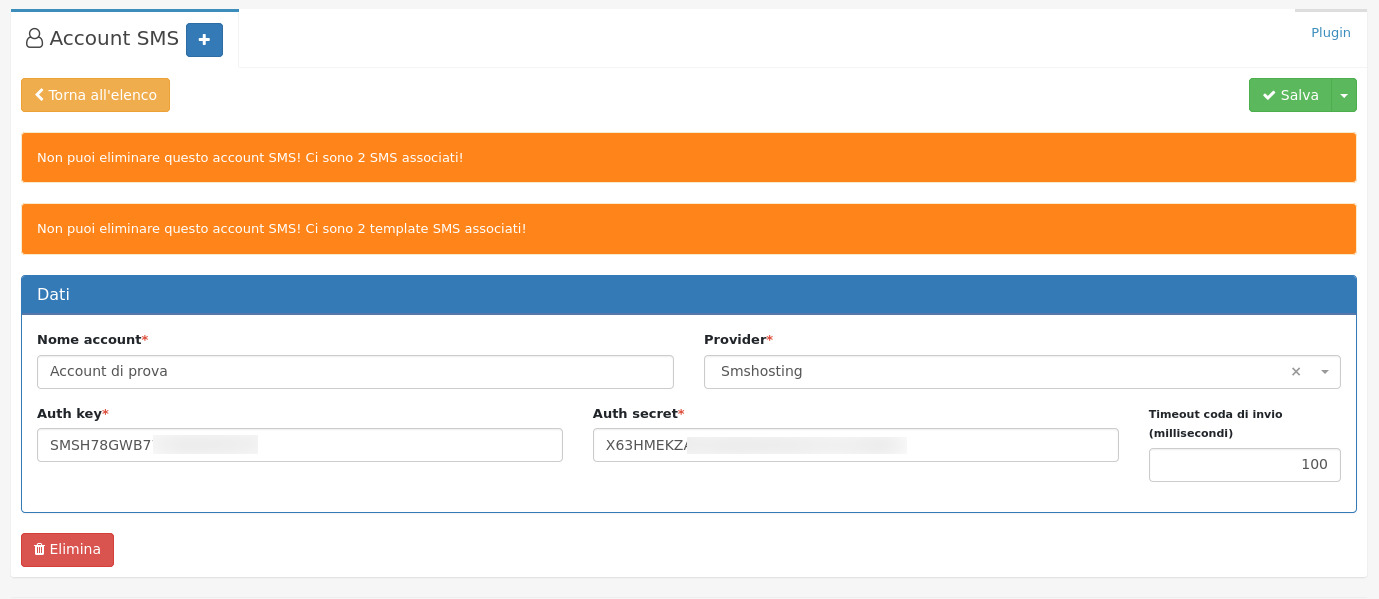Select the Account SMS tab title
Screen dimensions: 1379x599
click(x=114, y=39)
